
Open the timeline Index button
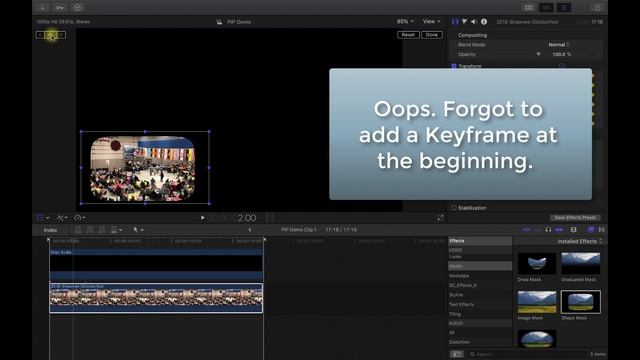[x=50, y=230]
